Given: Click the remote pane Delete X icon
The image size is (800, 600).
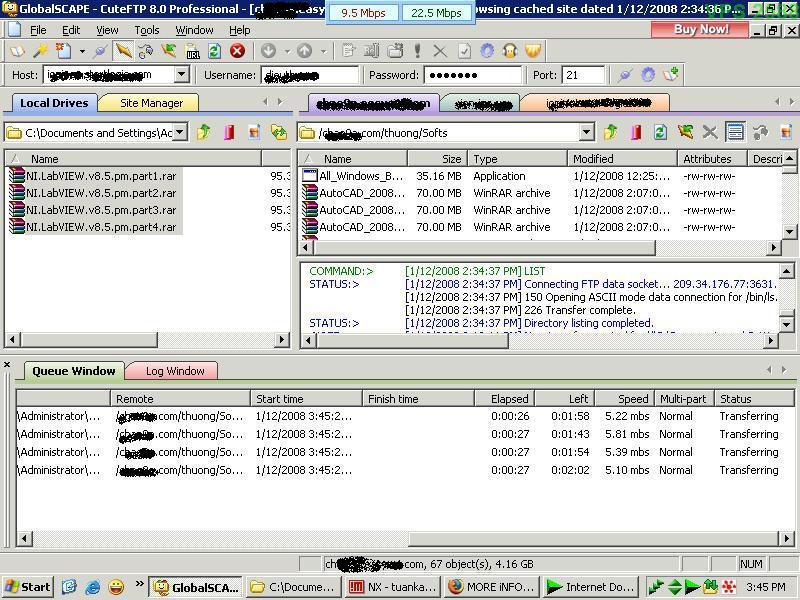Looking at the screenshot, I should (710, 133).
